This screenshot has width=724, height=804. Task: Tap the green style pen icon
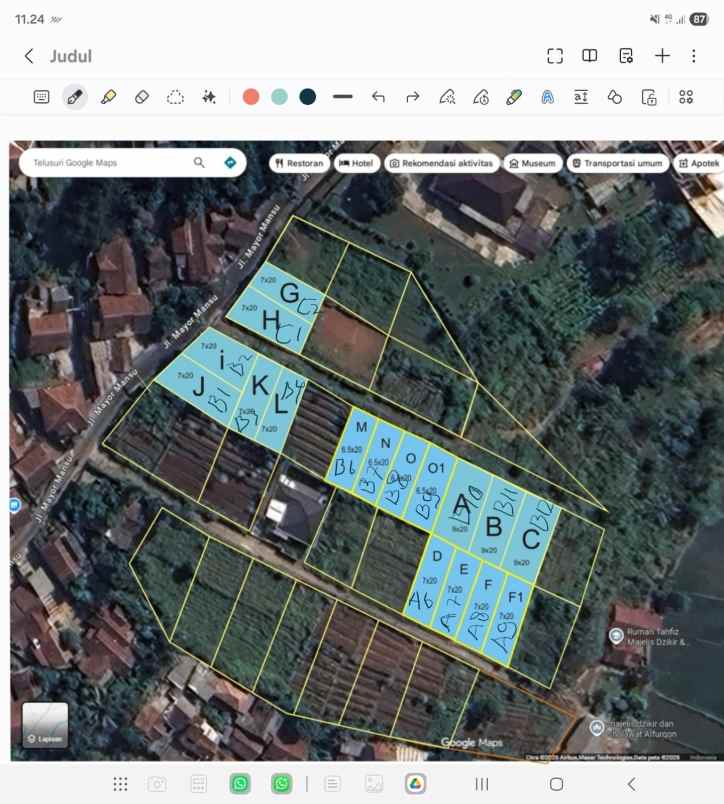coord(514,97)
